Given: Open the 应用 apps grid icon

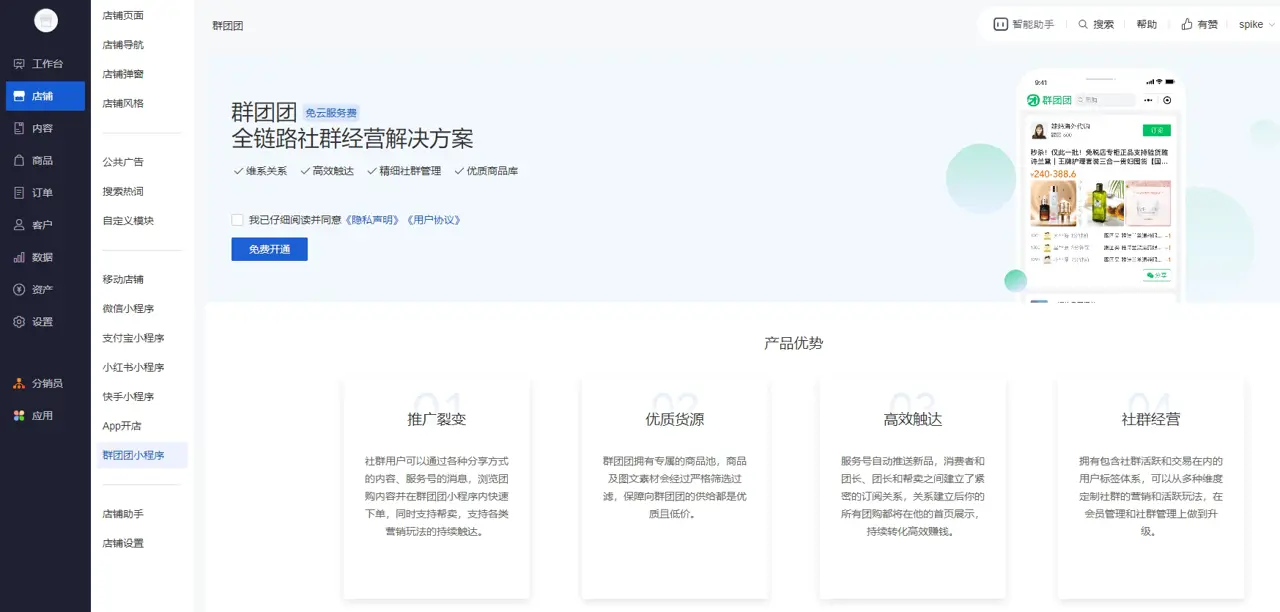Looking at the screenshot, I should pyautogui.click(x=19, y=416).
